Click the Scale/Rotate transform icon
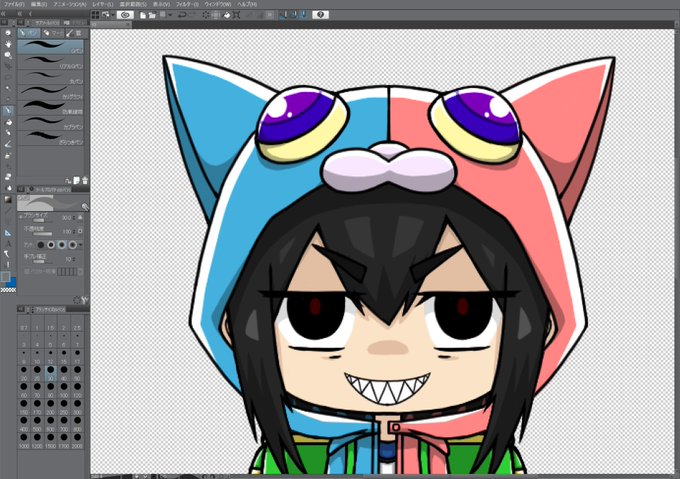The width and height of the screenshot is (680, 479). tap(236, 15)
